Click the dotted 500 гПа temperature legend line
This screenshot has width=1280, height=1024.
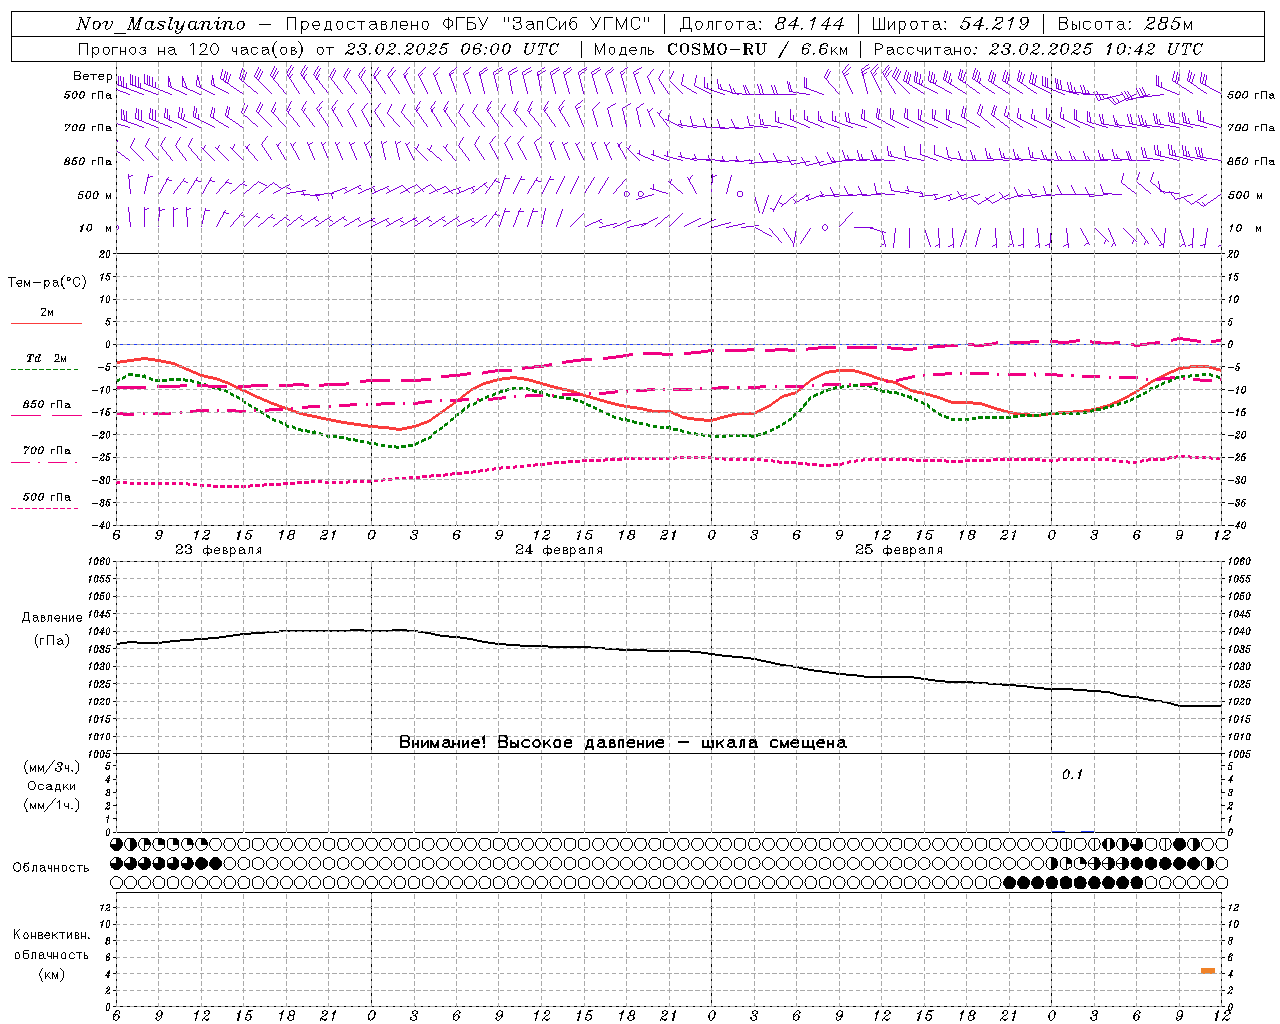(45, 508)
